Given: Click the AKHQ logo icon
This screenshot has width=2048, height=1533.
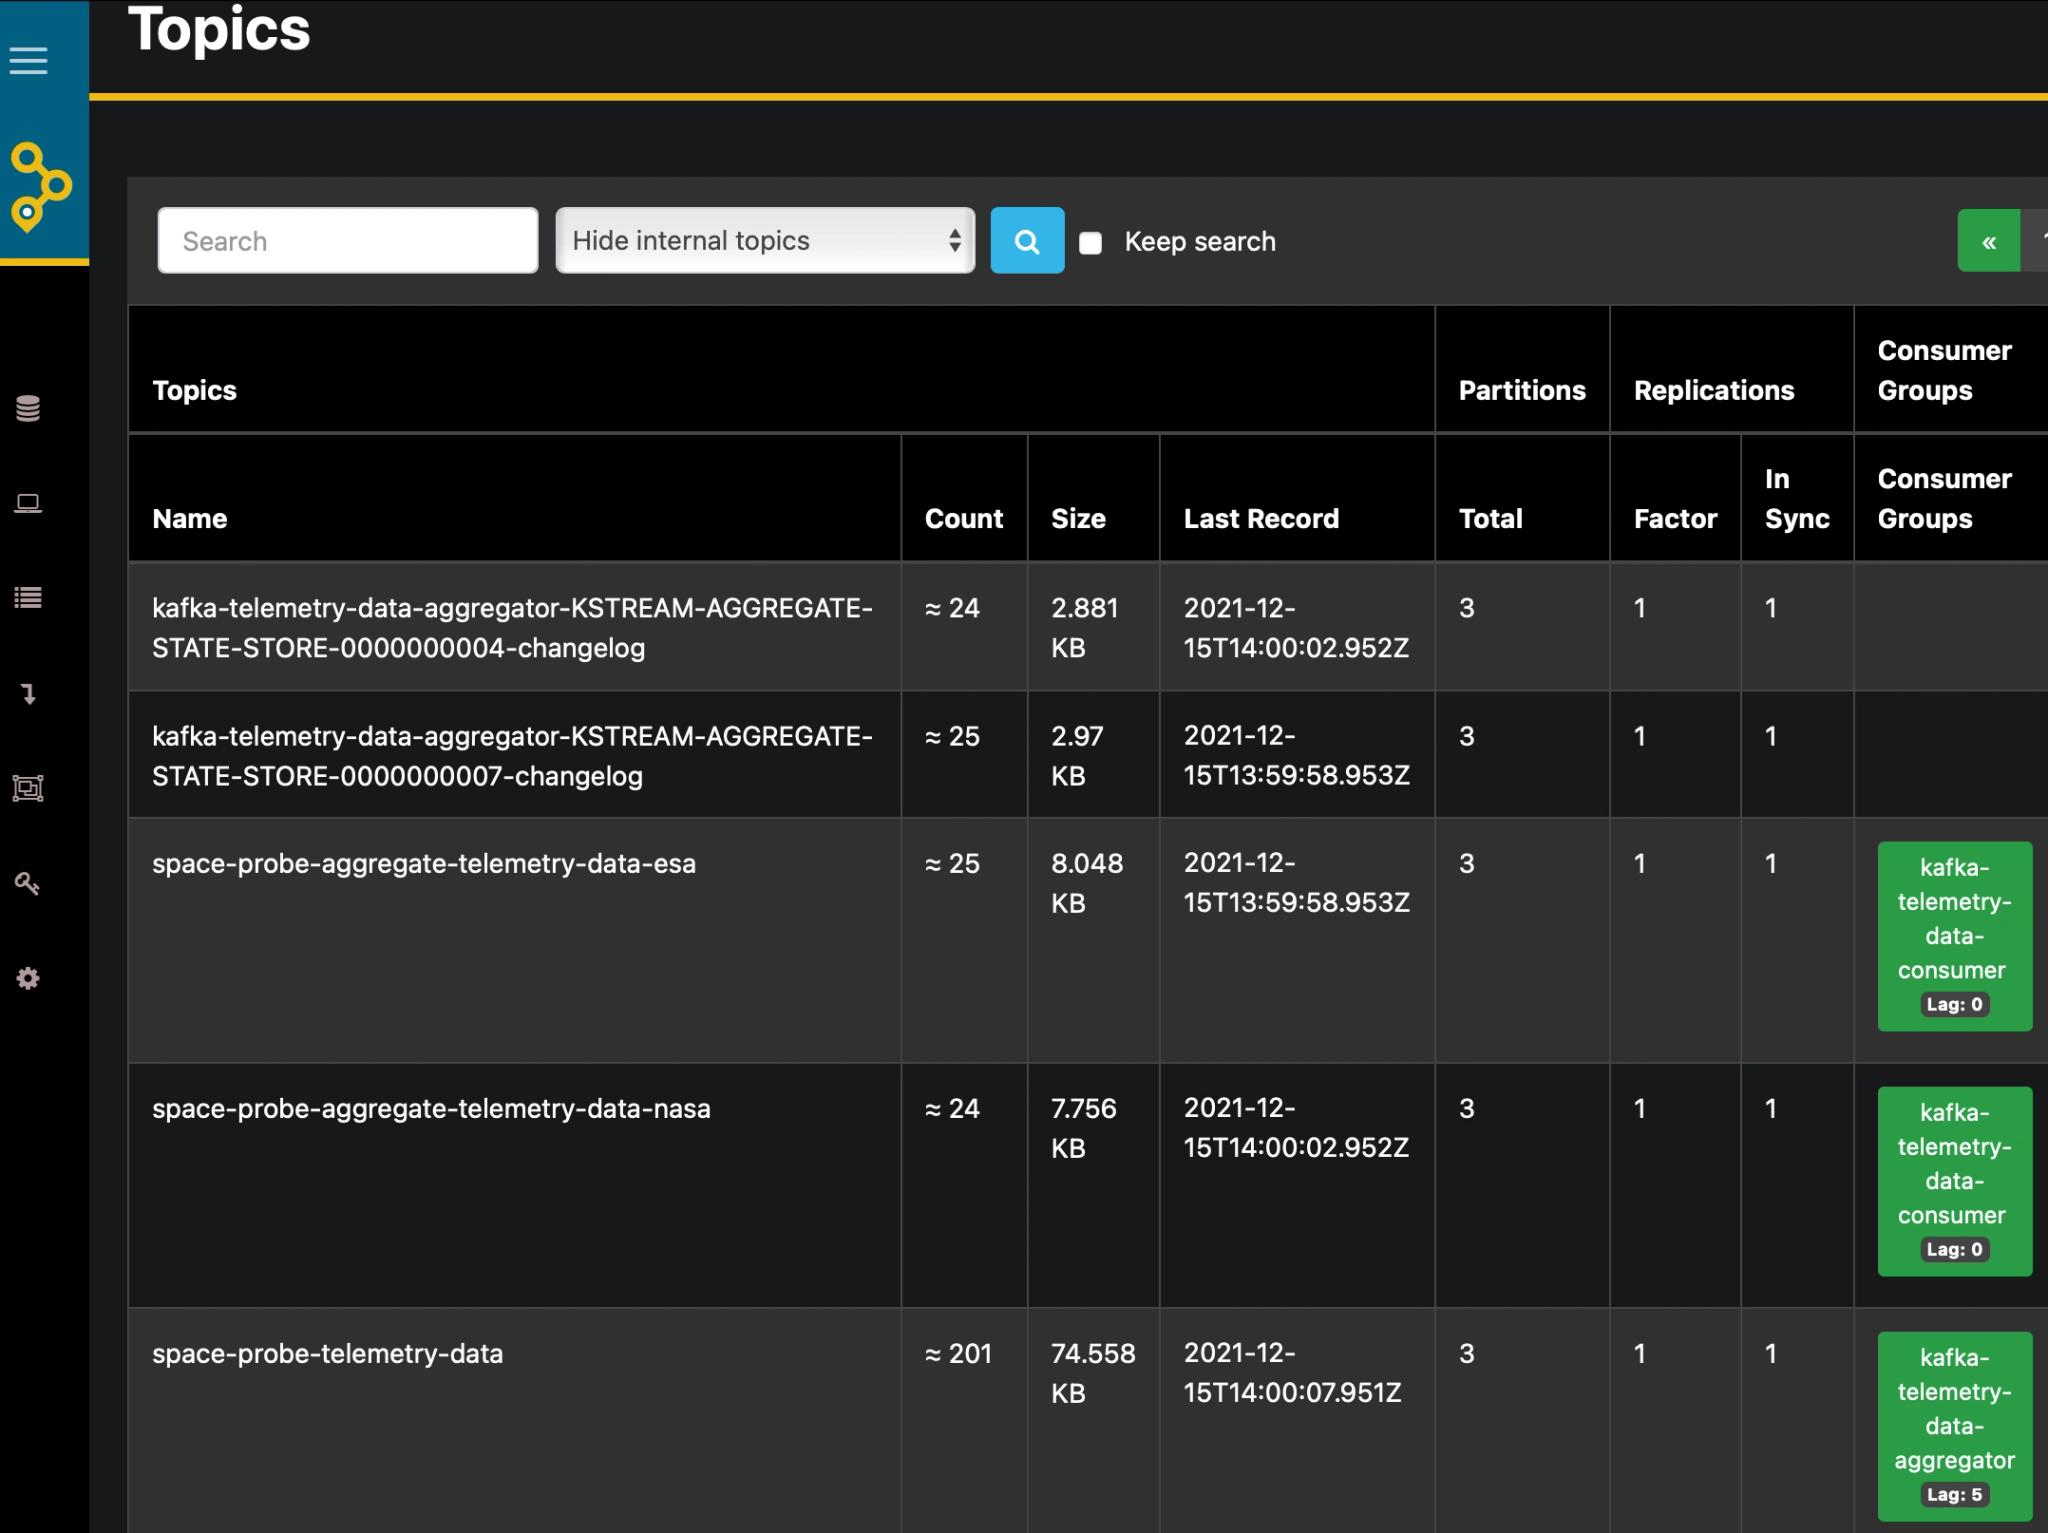Looking at the screenshot, I should click(40, 187).
